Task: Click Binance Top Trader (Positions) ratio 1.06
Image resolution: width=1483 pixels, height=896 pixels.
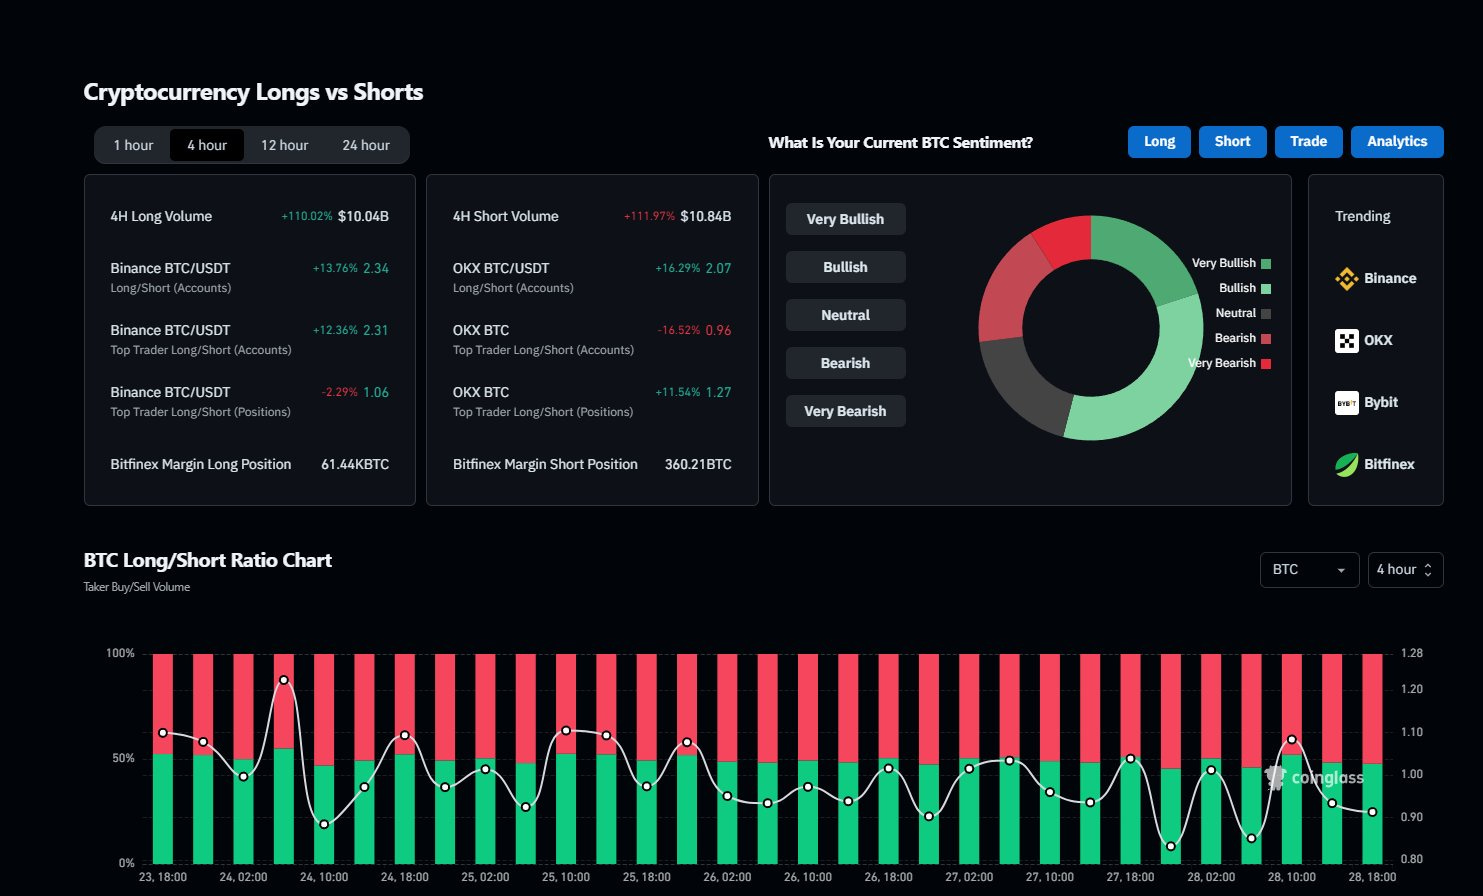Action: (376, 393)
